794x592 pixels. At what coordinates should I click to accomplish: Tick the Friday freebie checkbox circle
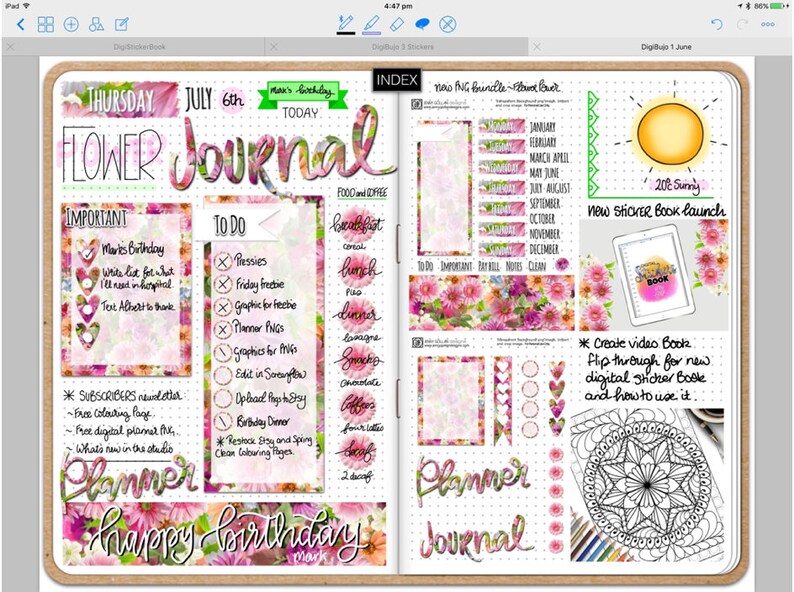(x=223, y=284)
